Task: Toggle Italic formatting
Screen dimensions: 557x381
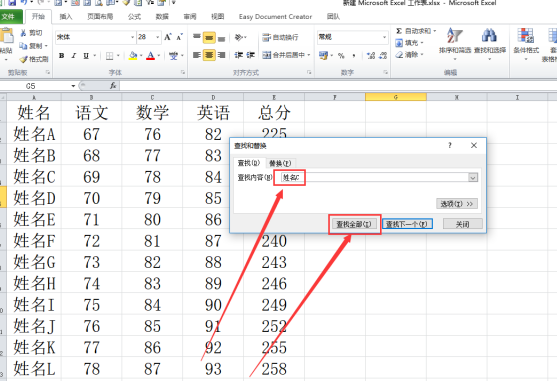Action: 74,56
